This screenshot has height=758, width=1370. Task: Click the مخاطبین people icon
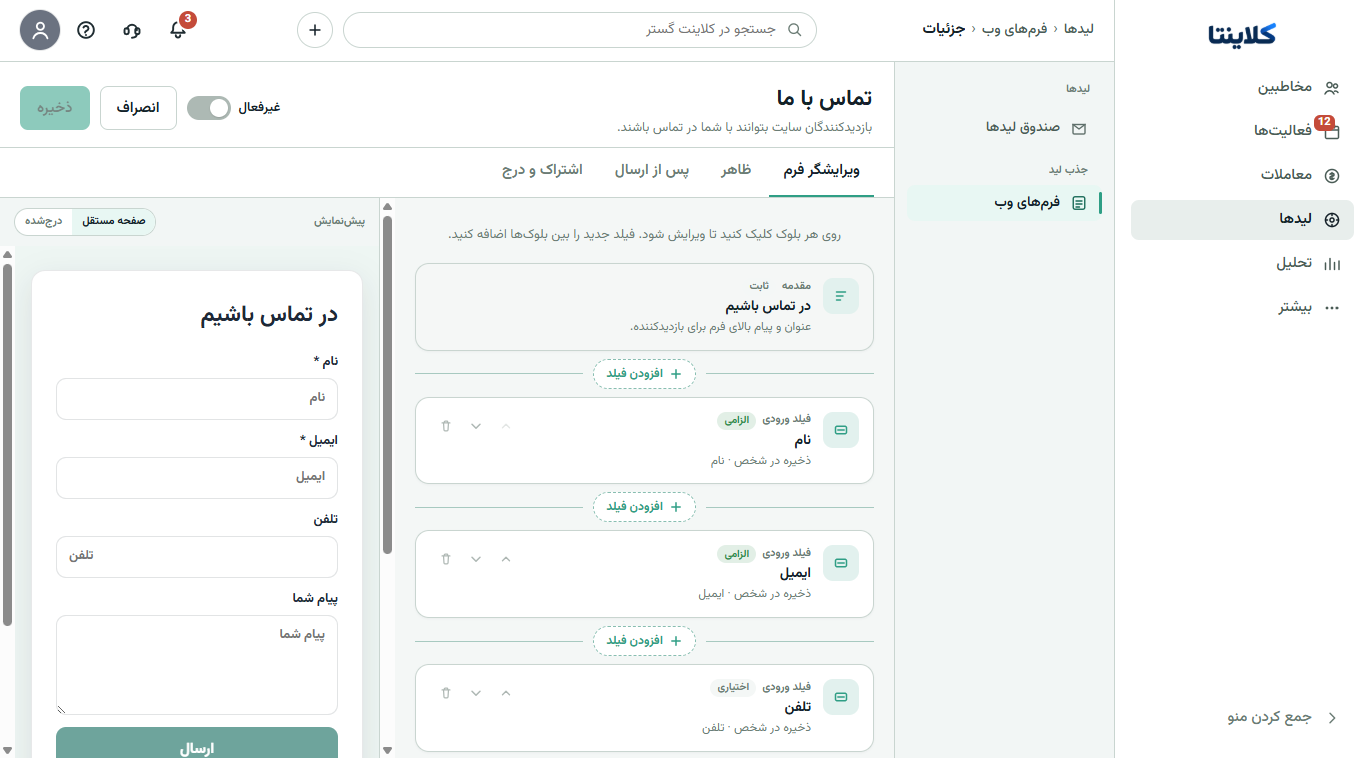click(x=1331, y=87)
